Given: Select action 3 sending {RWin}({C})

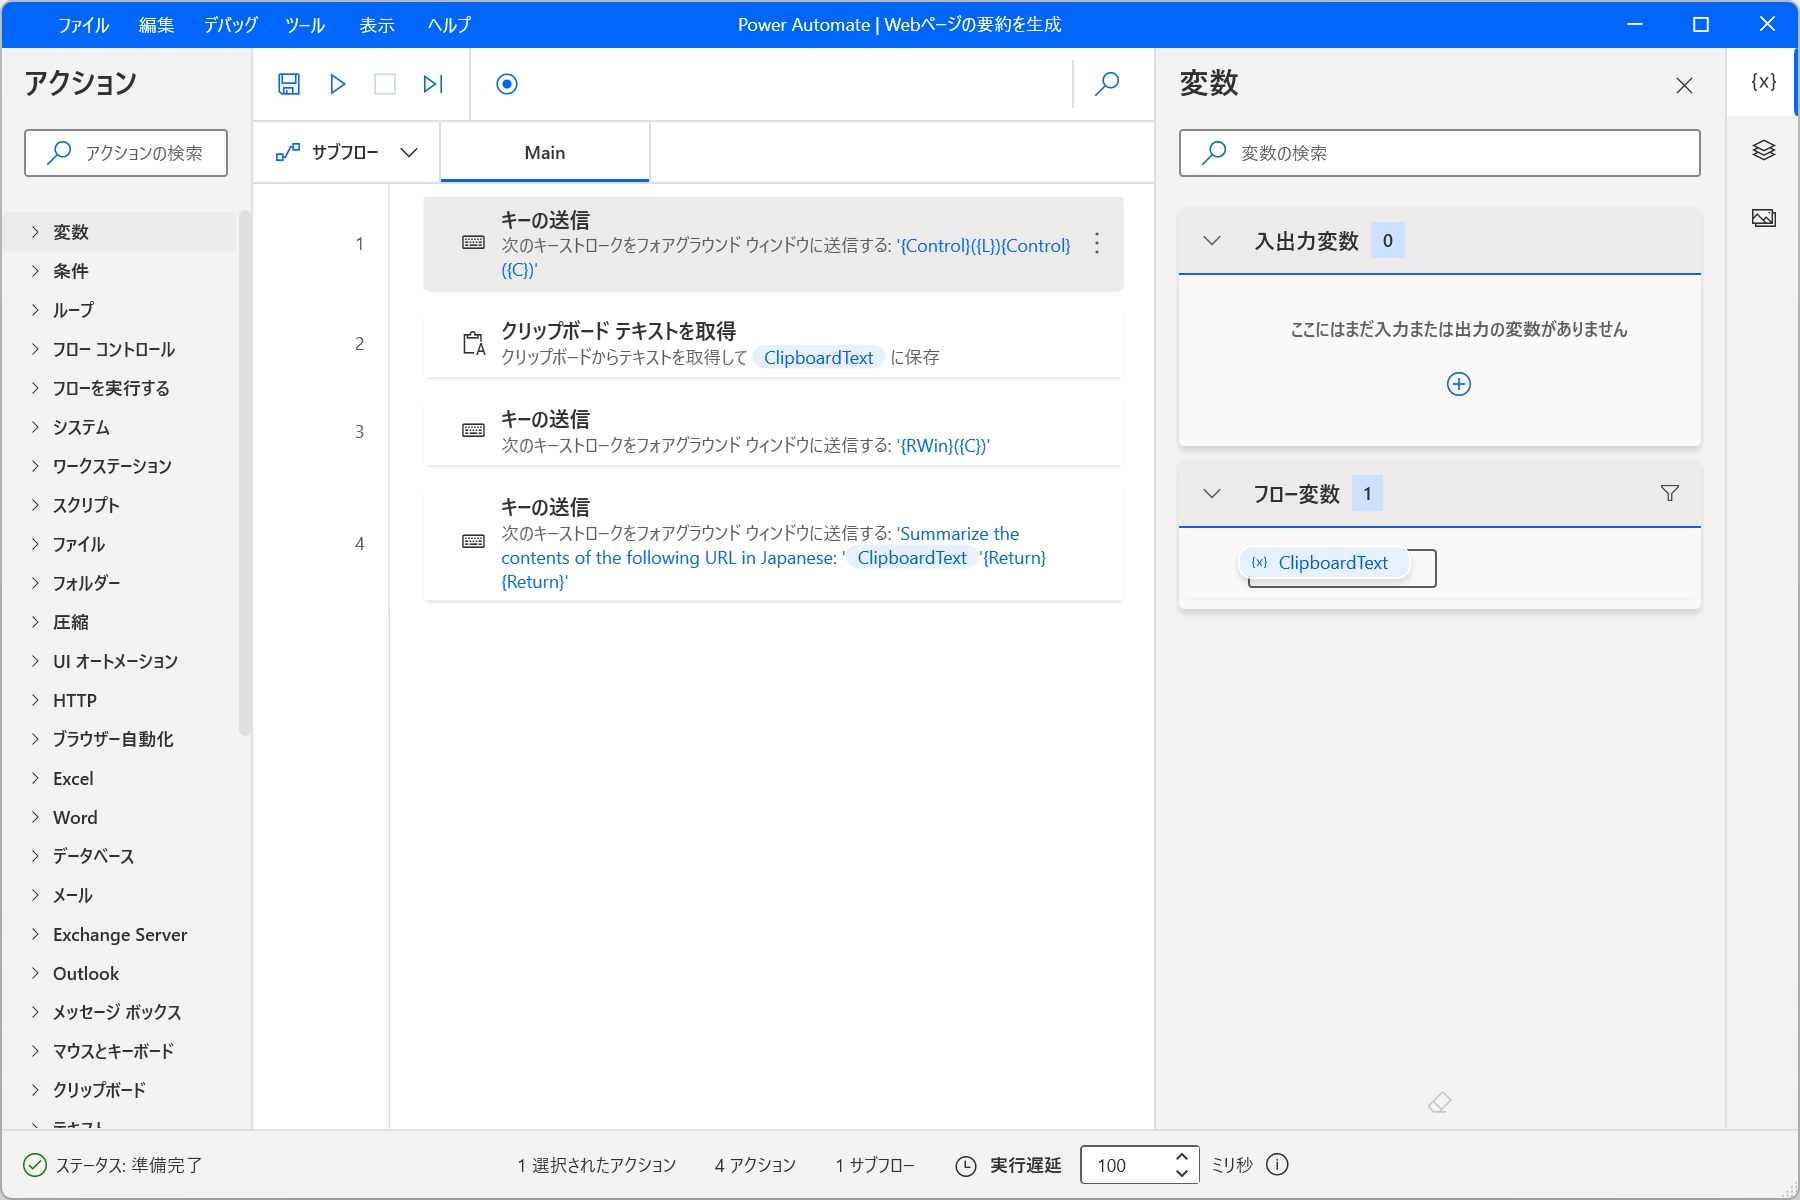Looking at the screenshot, I should pyautogui.click(x=773, y=431).
